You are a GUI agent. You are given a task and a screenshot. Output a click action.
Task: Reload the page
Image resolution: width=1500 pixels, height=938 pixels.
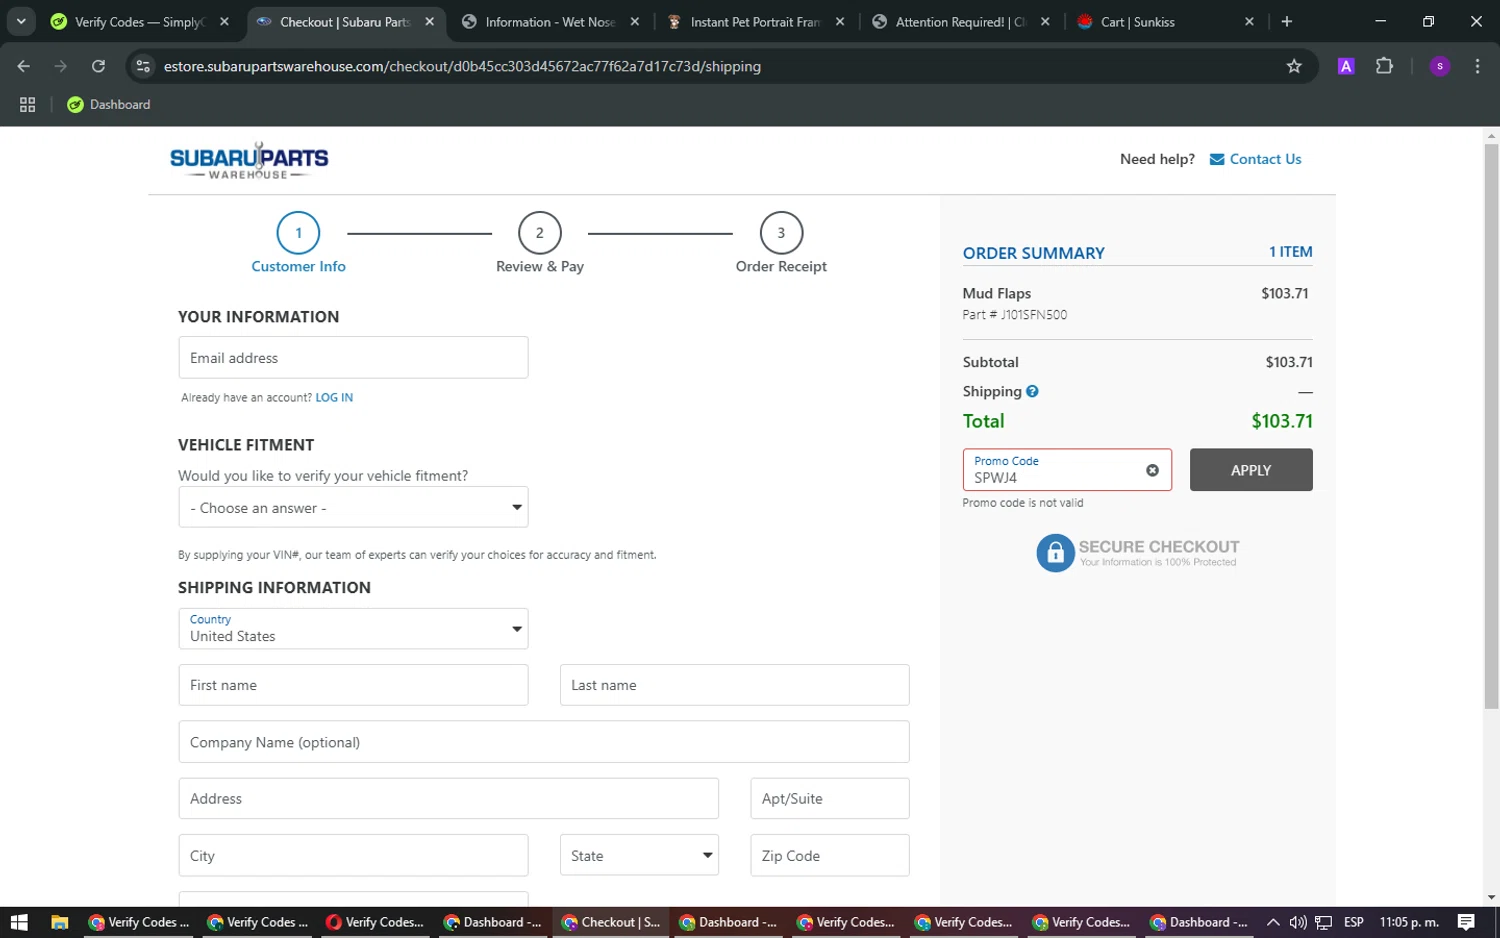pyautogui.click(x=98, y=66)
